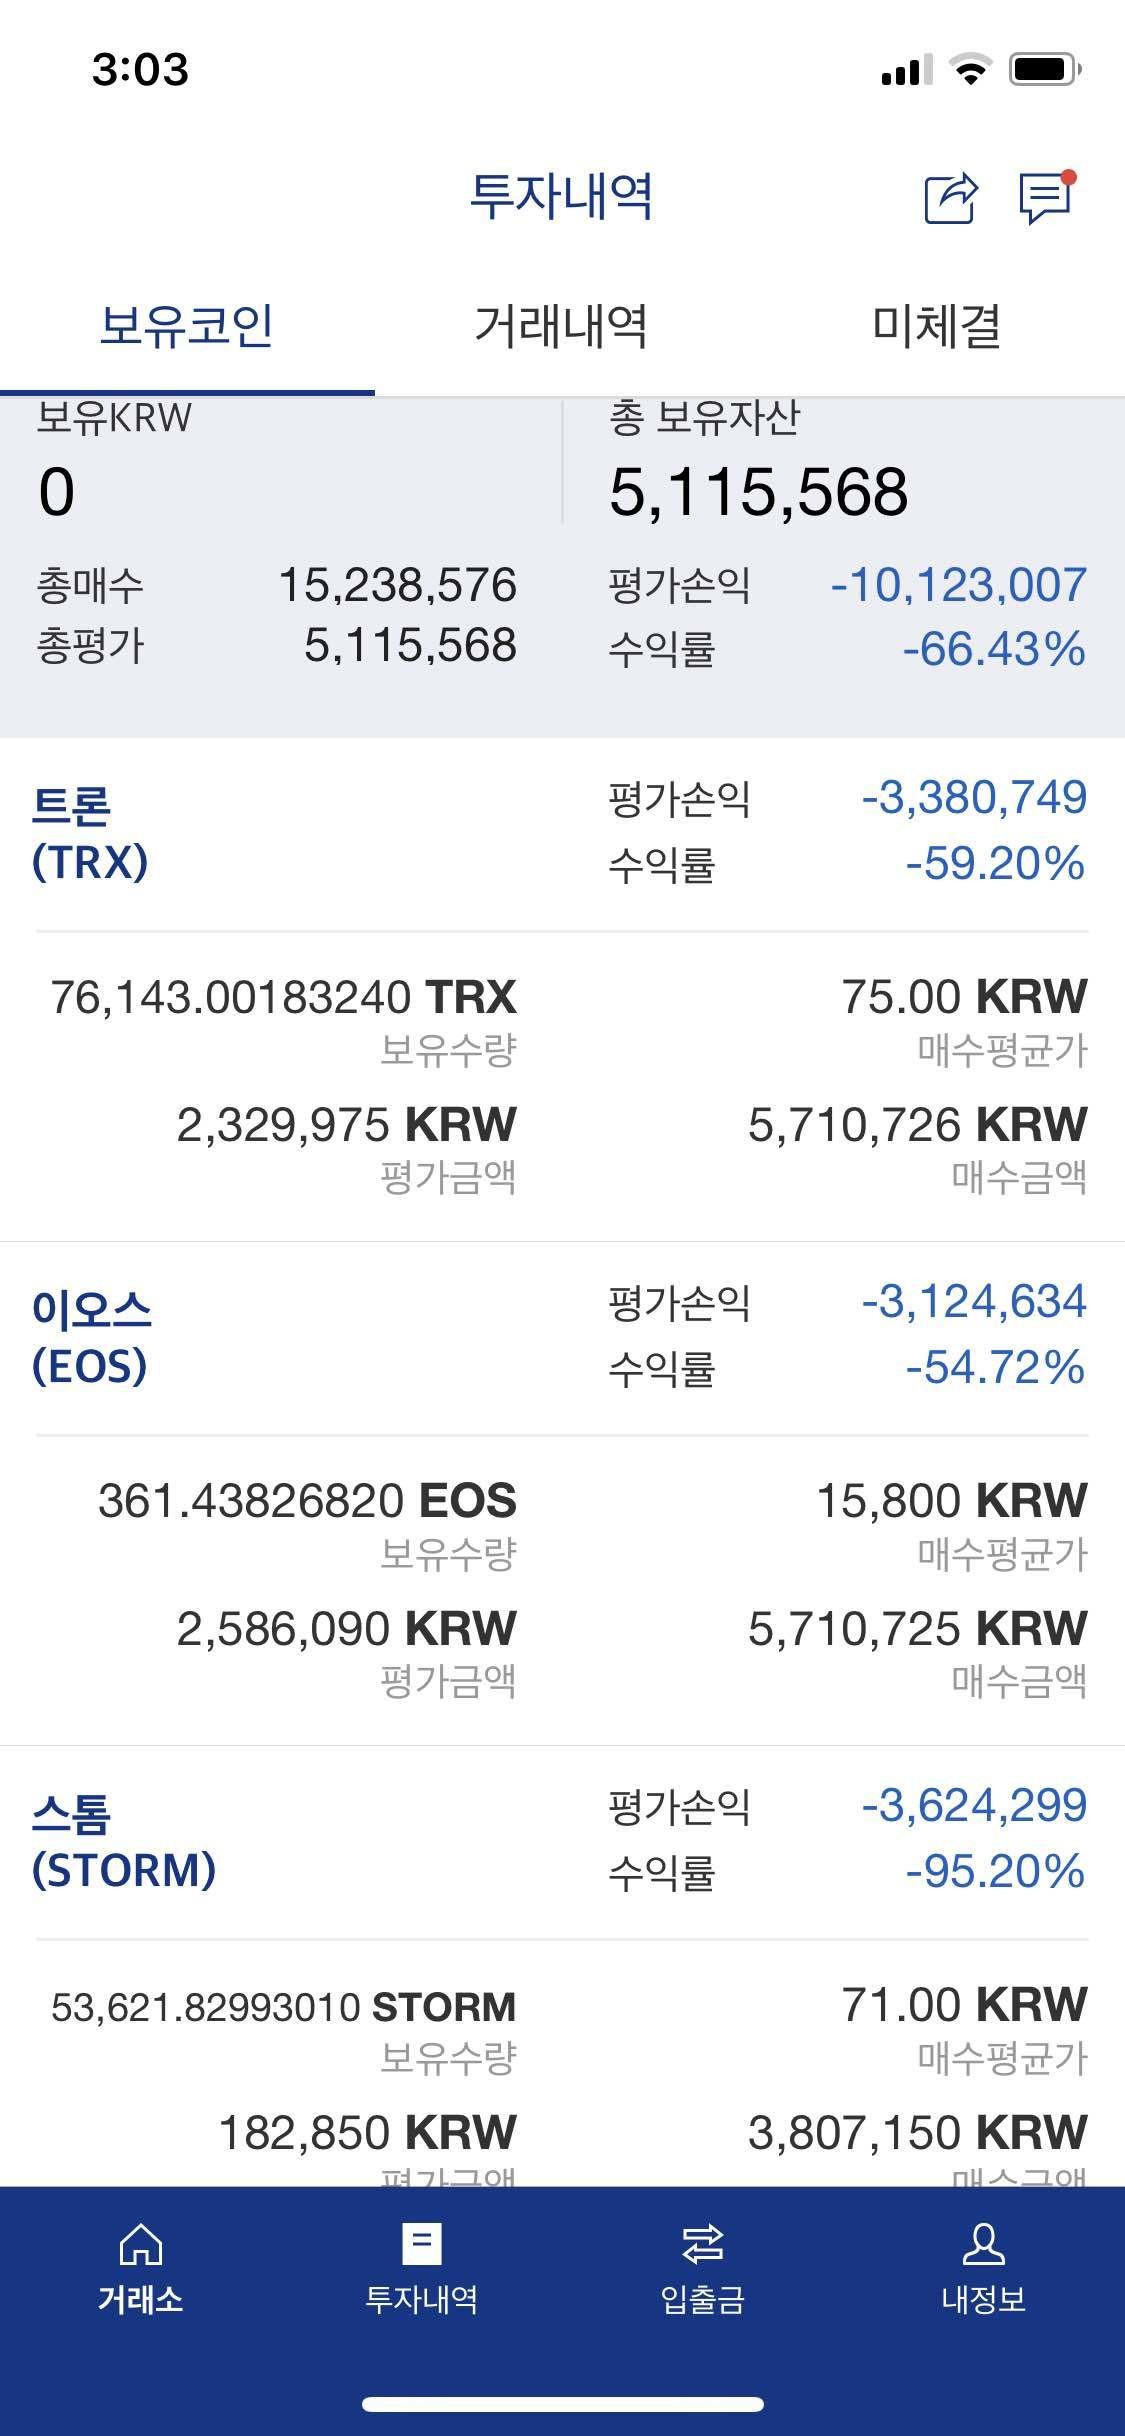Open the 이오스 (EOS) coin entry
This screenshot has width=1125, height=2436.
91,1338
